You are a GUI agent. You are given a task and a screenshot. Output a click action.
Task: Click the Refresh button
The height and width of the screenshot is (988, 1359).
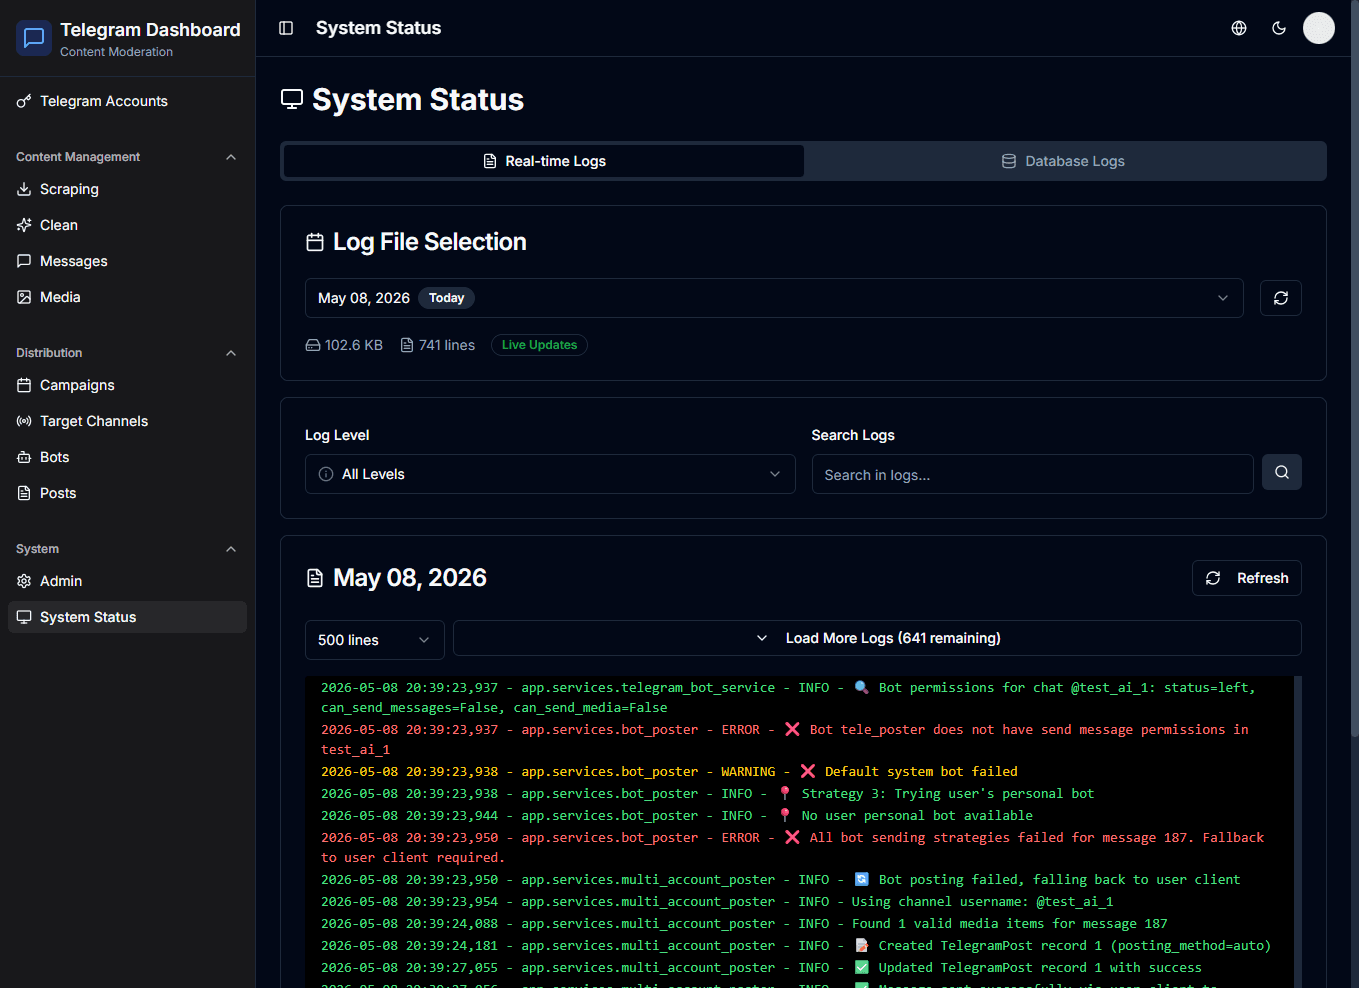point(1247,578)
